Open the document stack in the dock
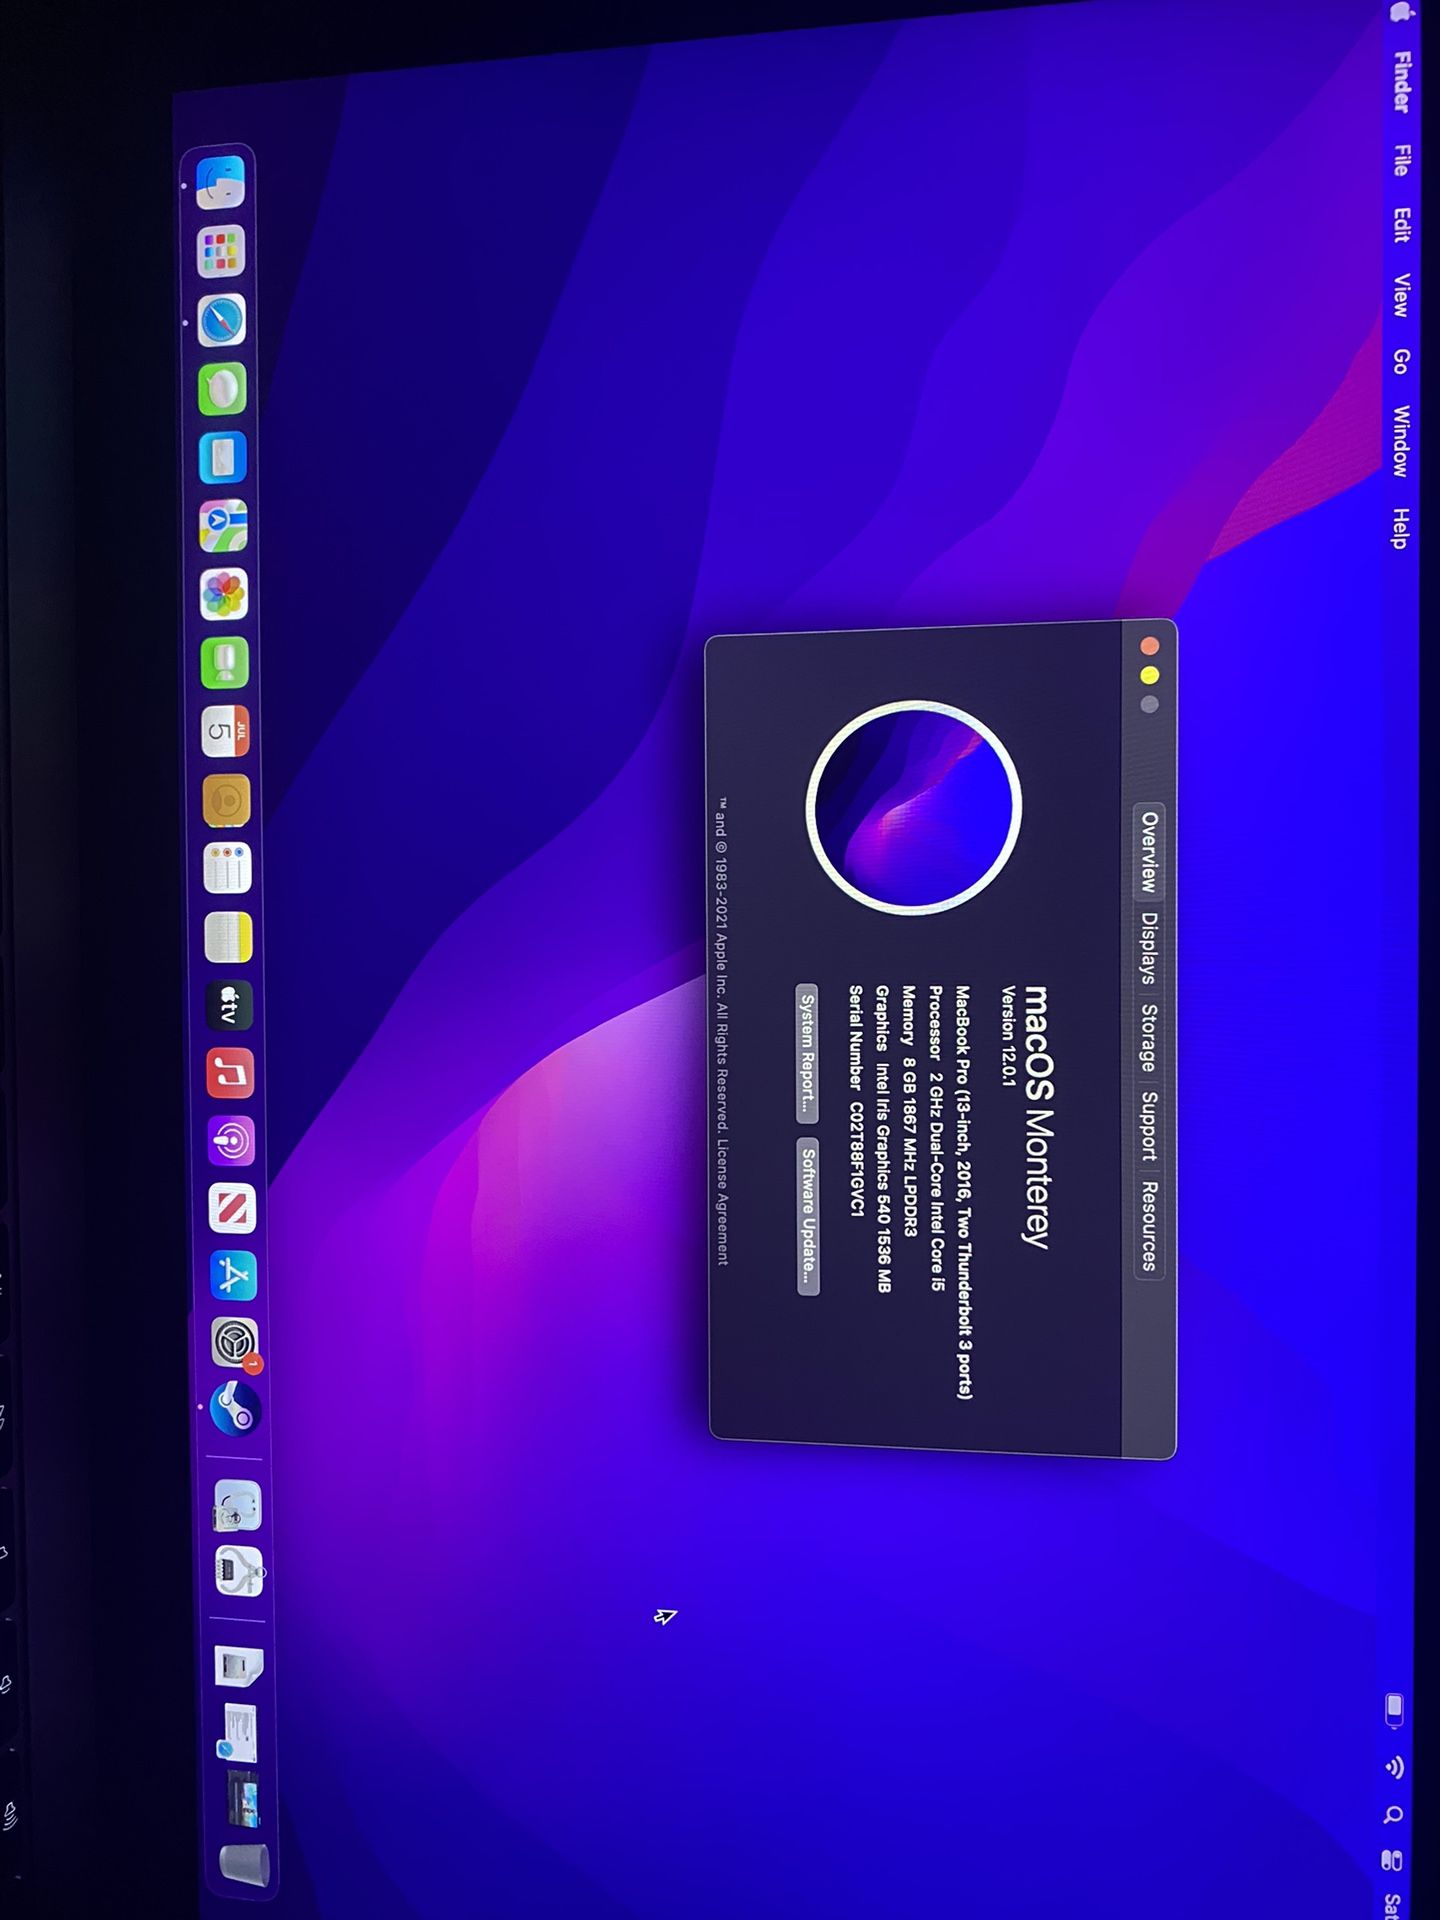 click(240, 1665)
